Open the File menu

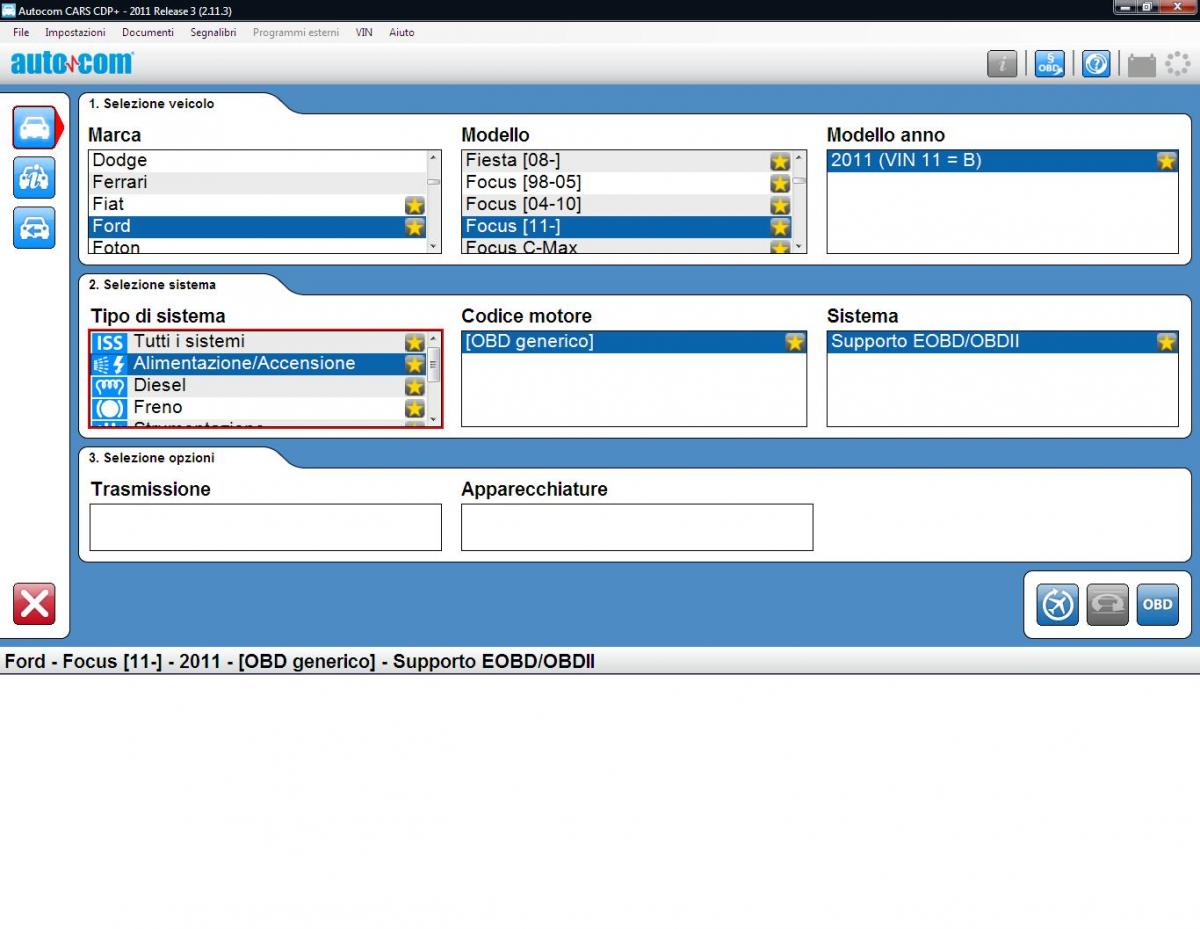(x=21, y=32)
